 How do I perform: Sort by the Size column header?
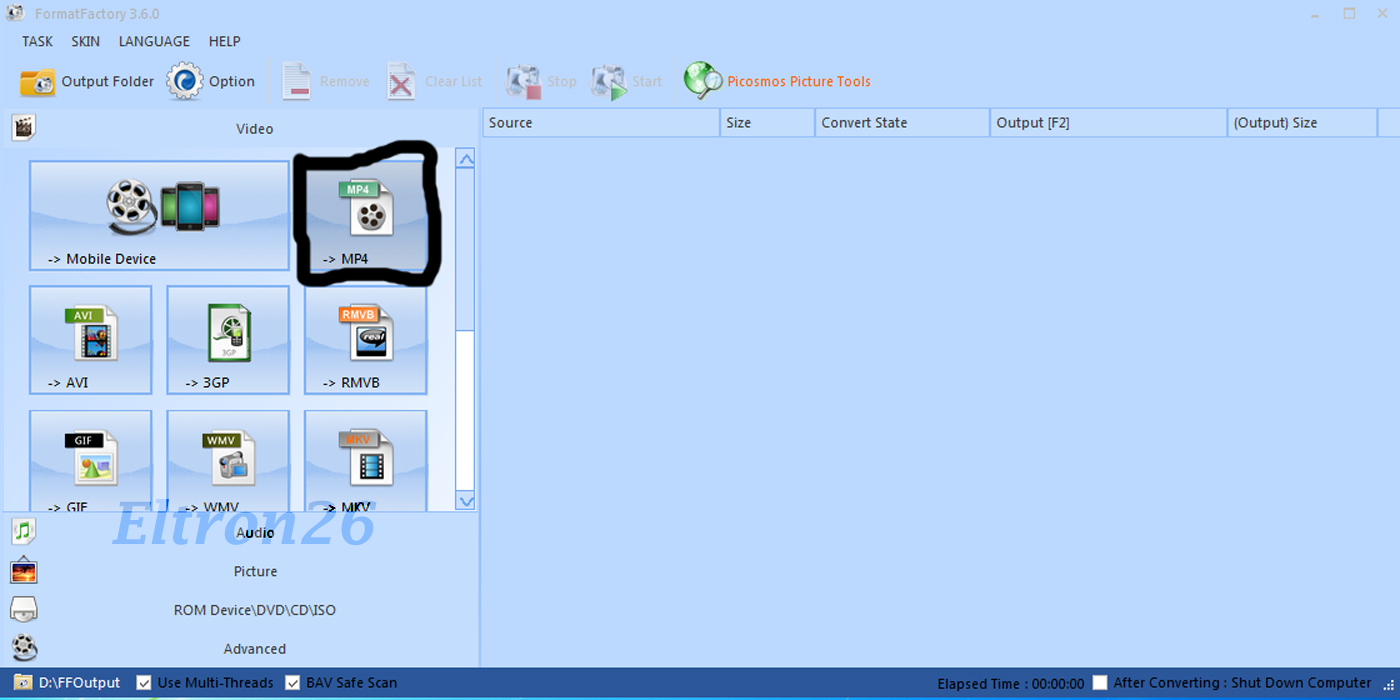click(x=767, y=123)
